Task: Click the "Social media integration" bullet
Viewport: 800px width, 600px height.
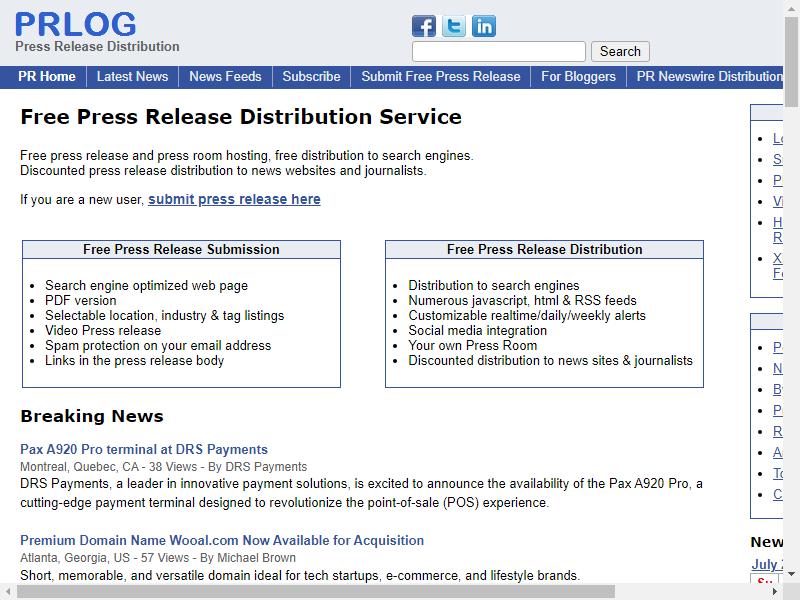Action: point(478,331)
